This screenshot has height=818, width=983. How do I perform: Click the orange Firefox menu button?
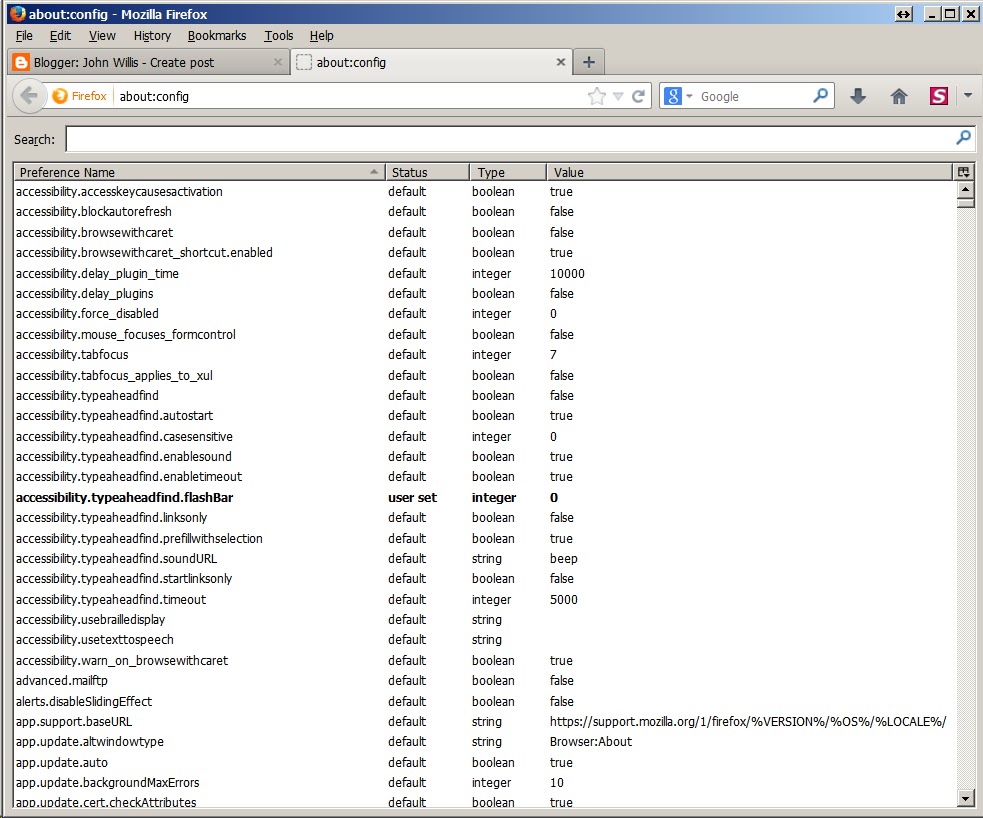coord(80,96)
